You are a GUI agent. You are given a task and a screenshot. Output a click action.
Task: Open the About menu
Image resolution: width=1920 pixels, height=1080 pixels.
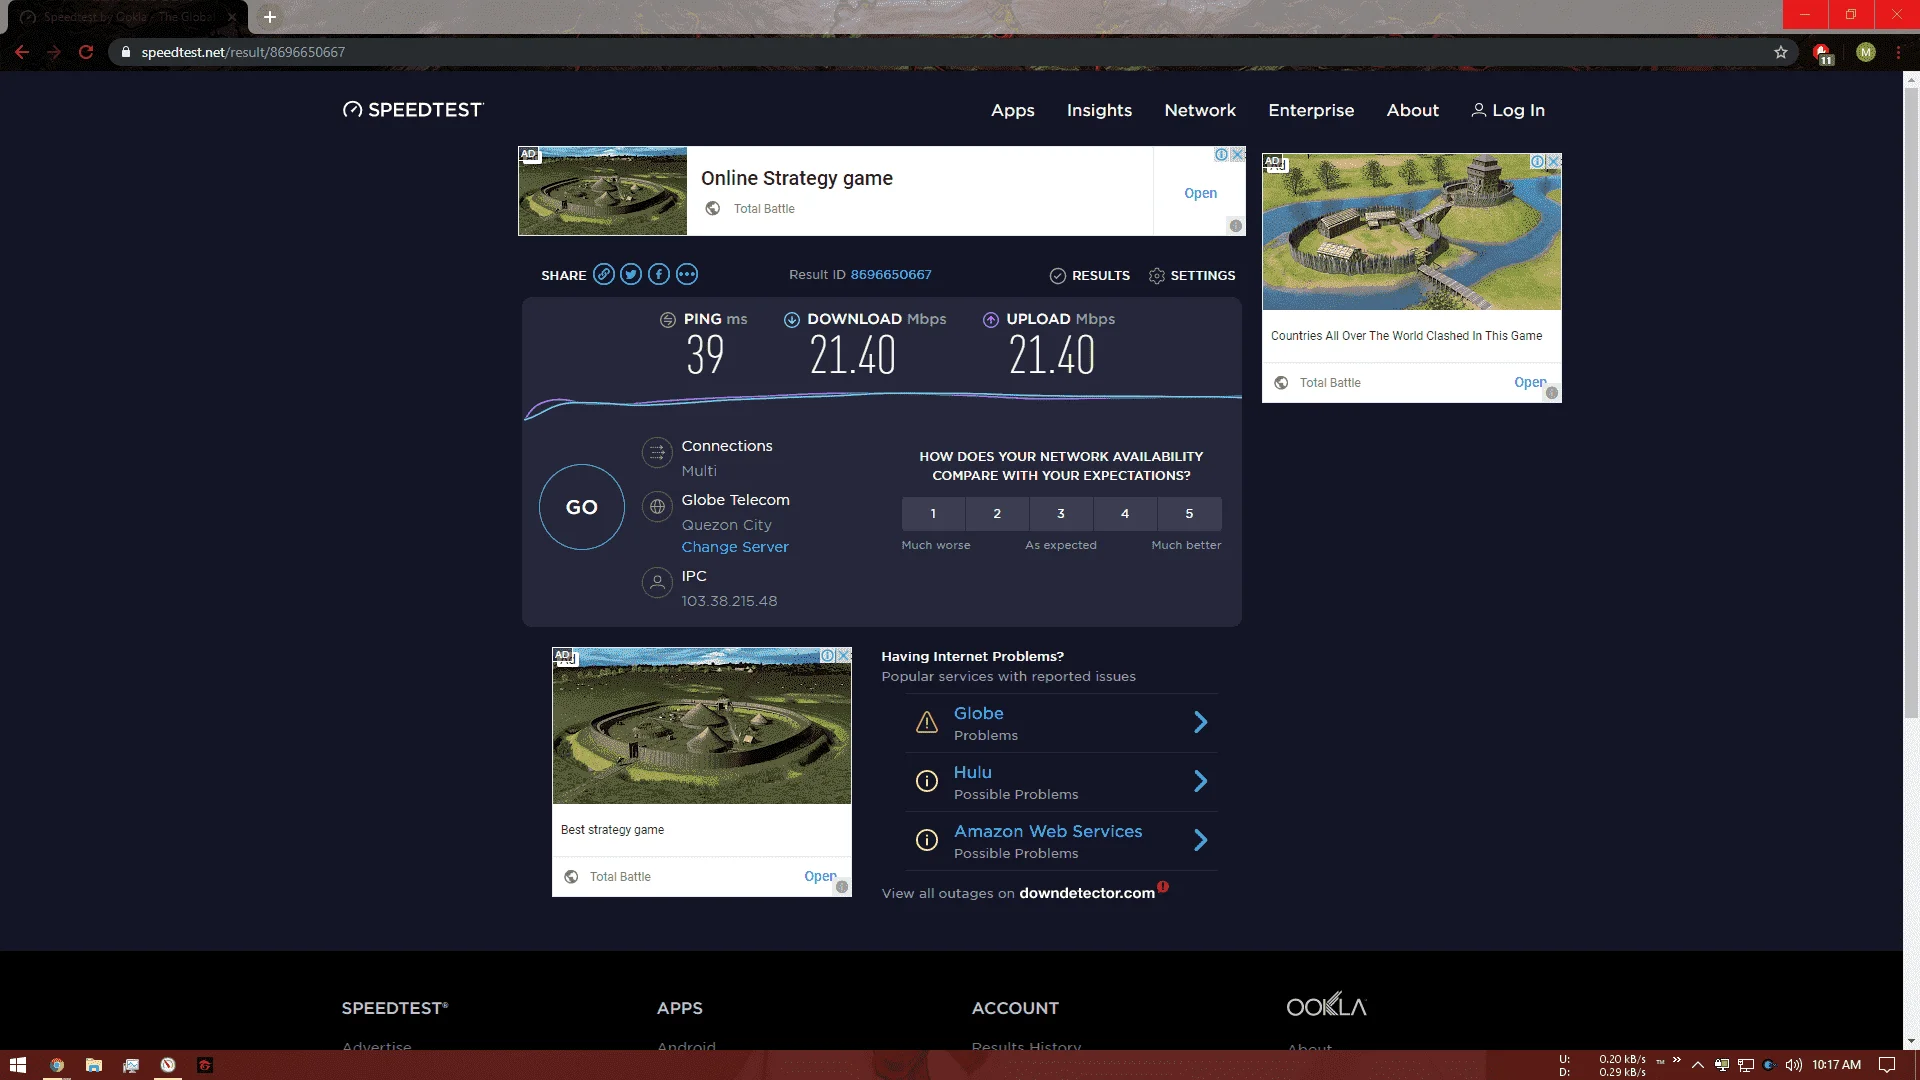point(1412,110)
